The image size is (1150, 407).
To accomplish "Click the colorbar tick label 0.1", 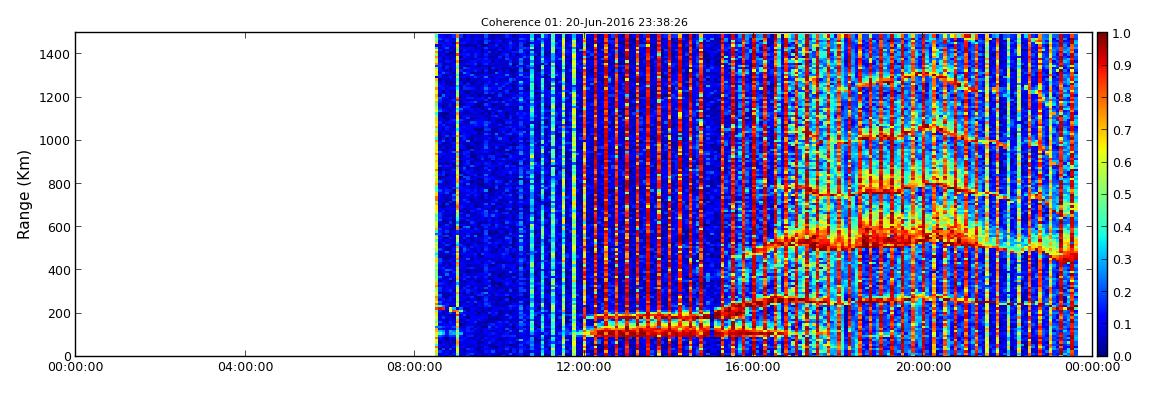I will pyautogui.click(x=1121, y=324).
